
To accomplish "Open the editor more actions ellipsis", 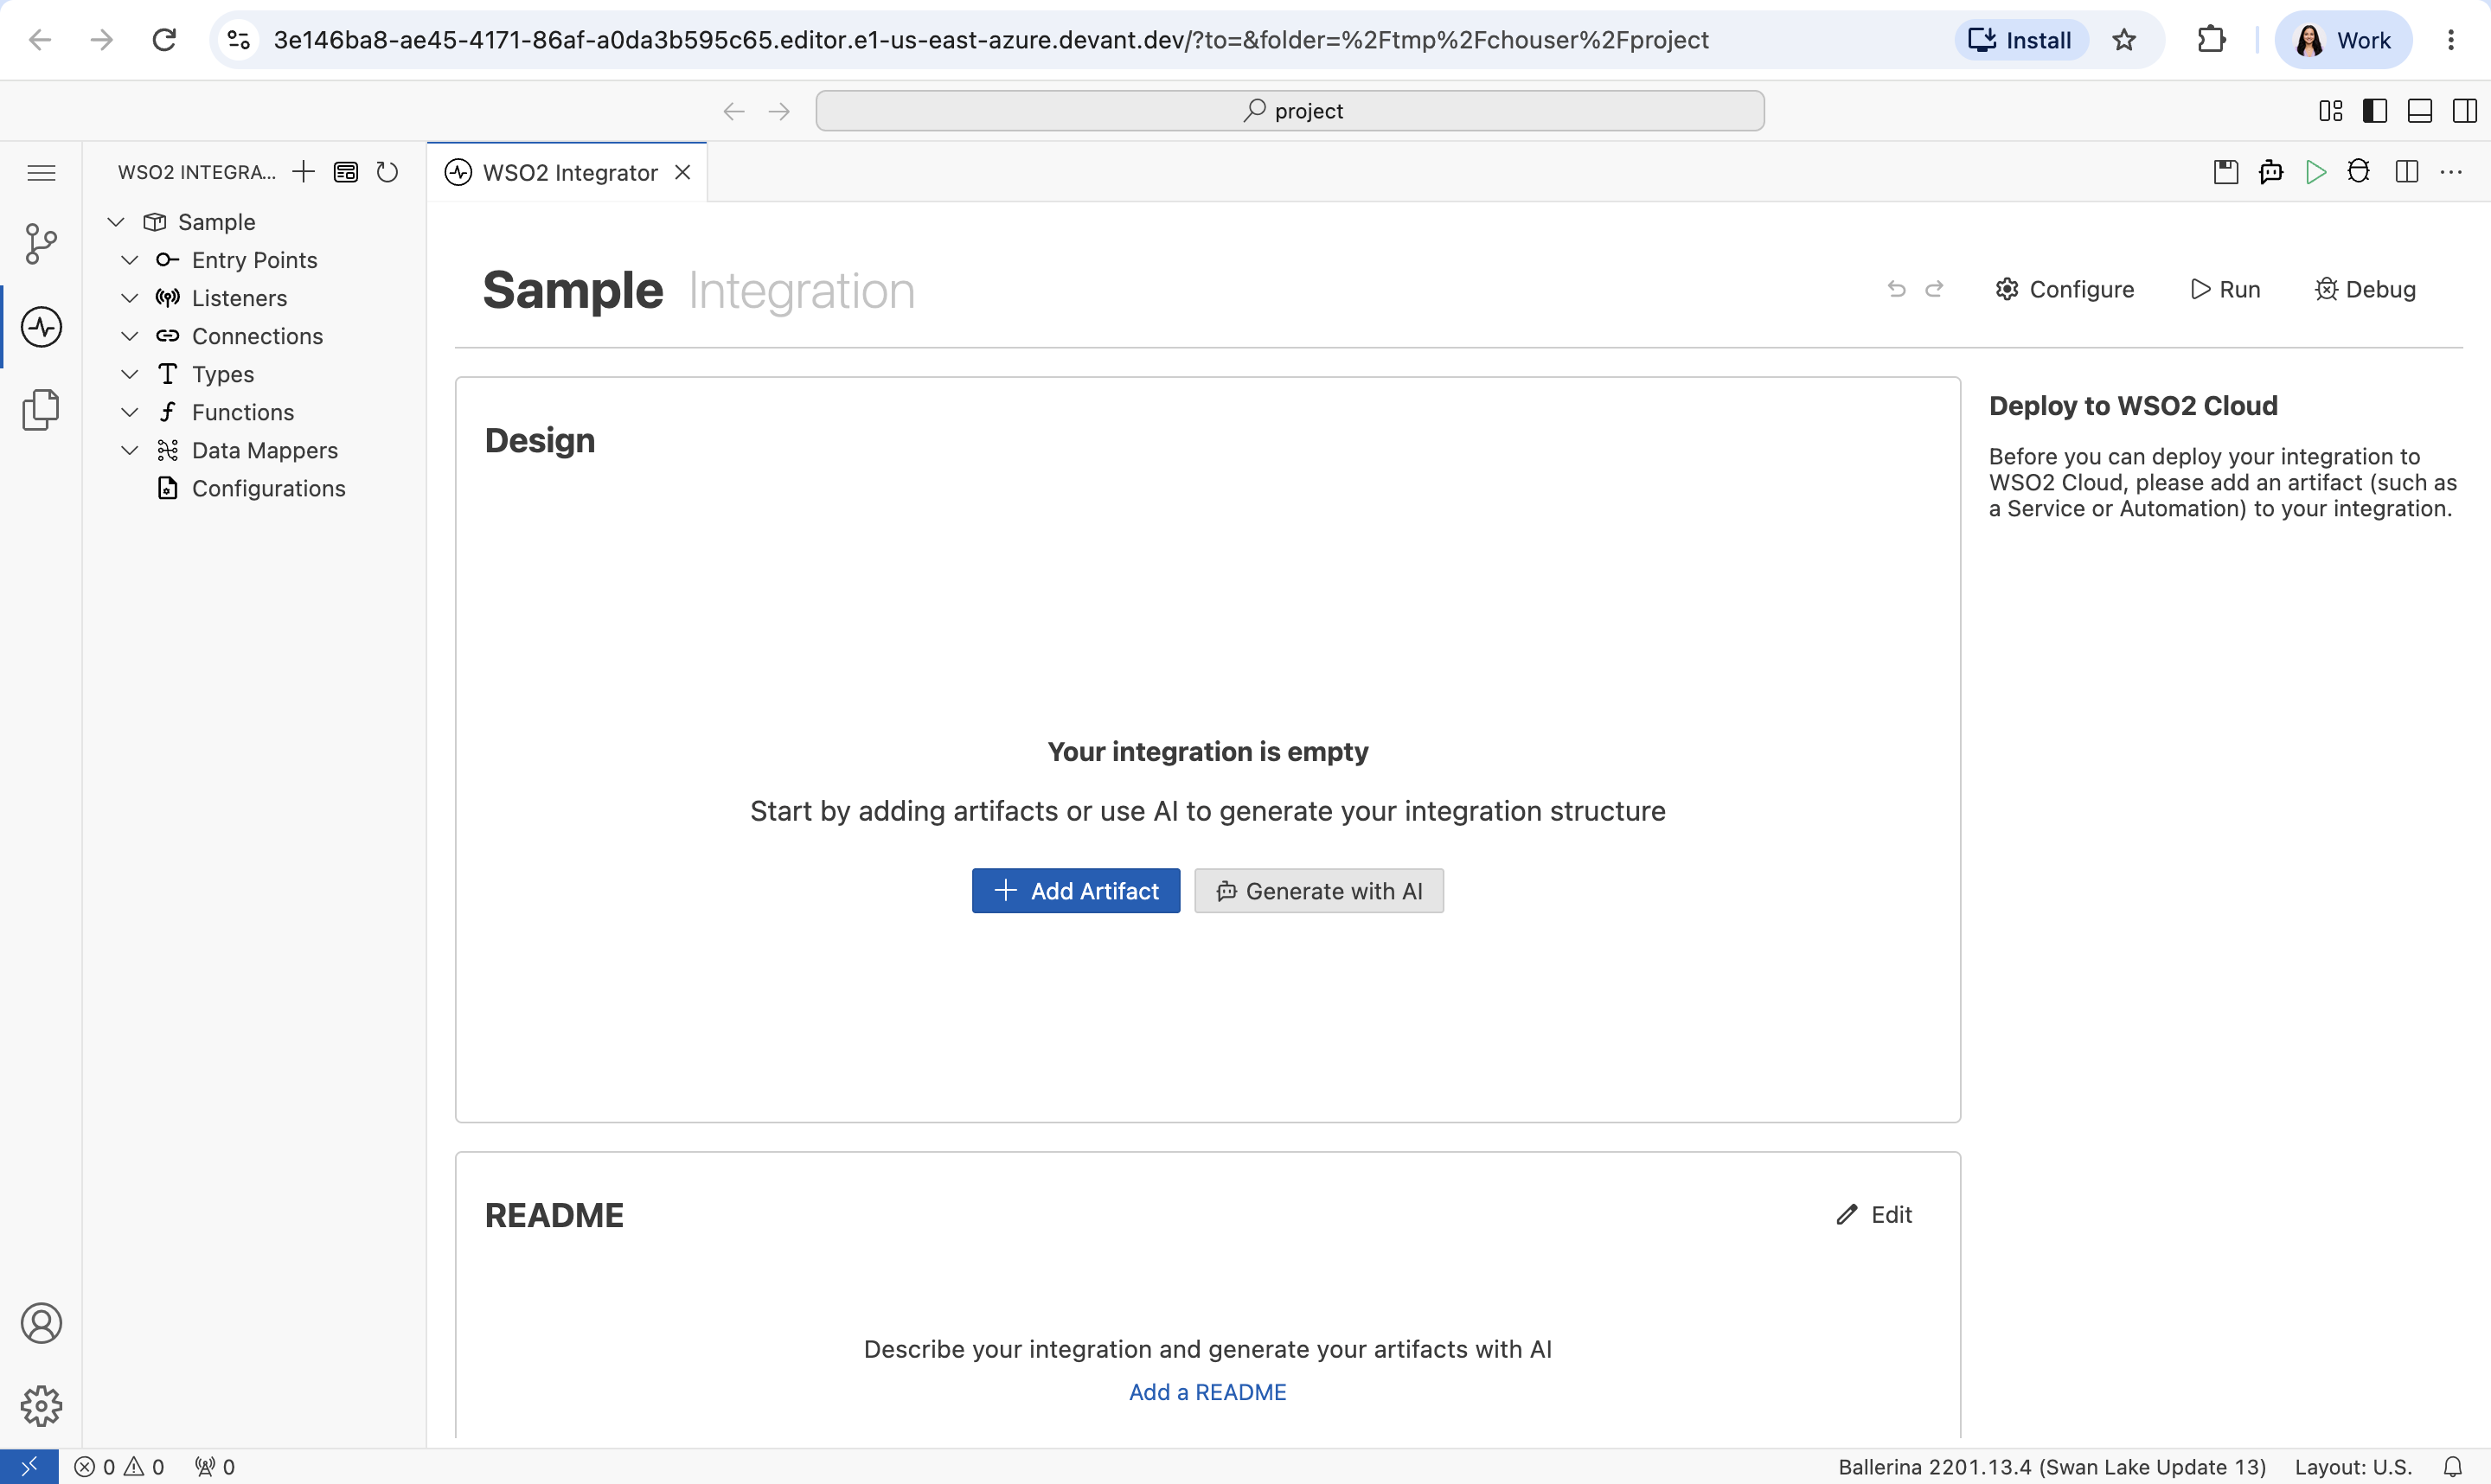I will click(x=2451, y=172).
